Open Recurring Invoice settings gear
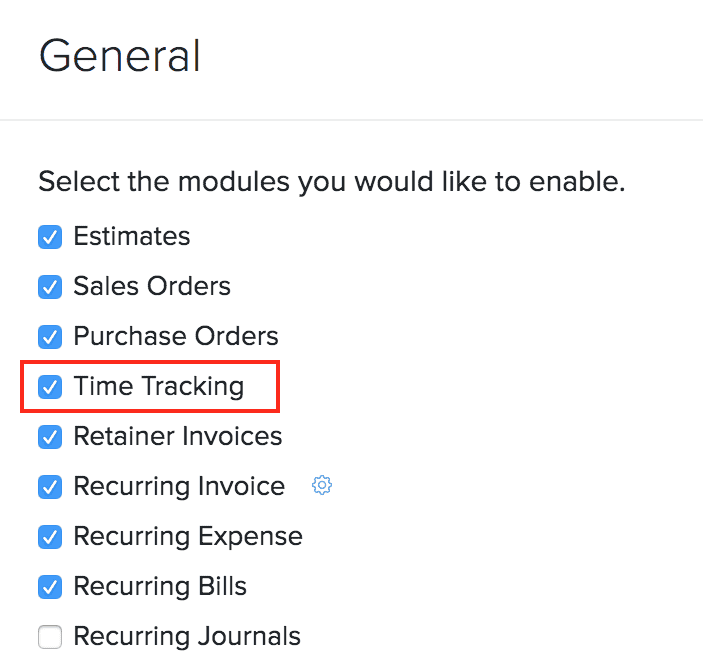The height and width of the screenshot is (666, 703). [322, 486]
